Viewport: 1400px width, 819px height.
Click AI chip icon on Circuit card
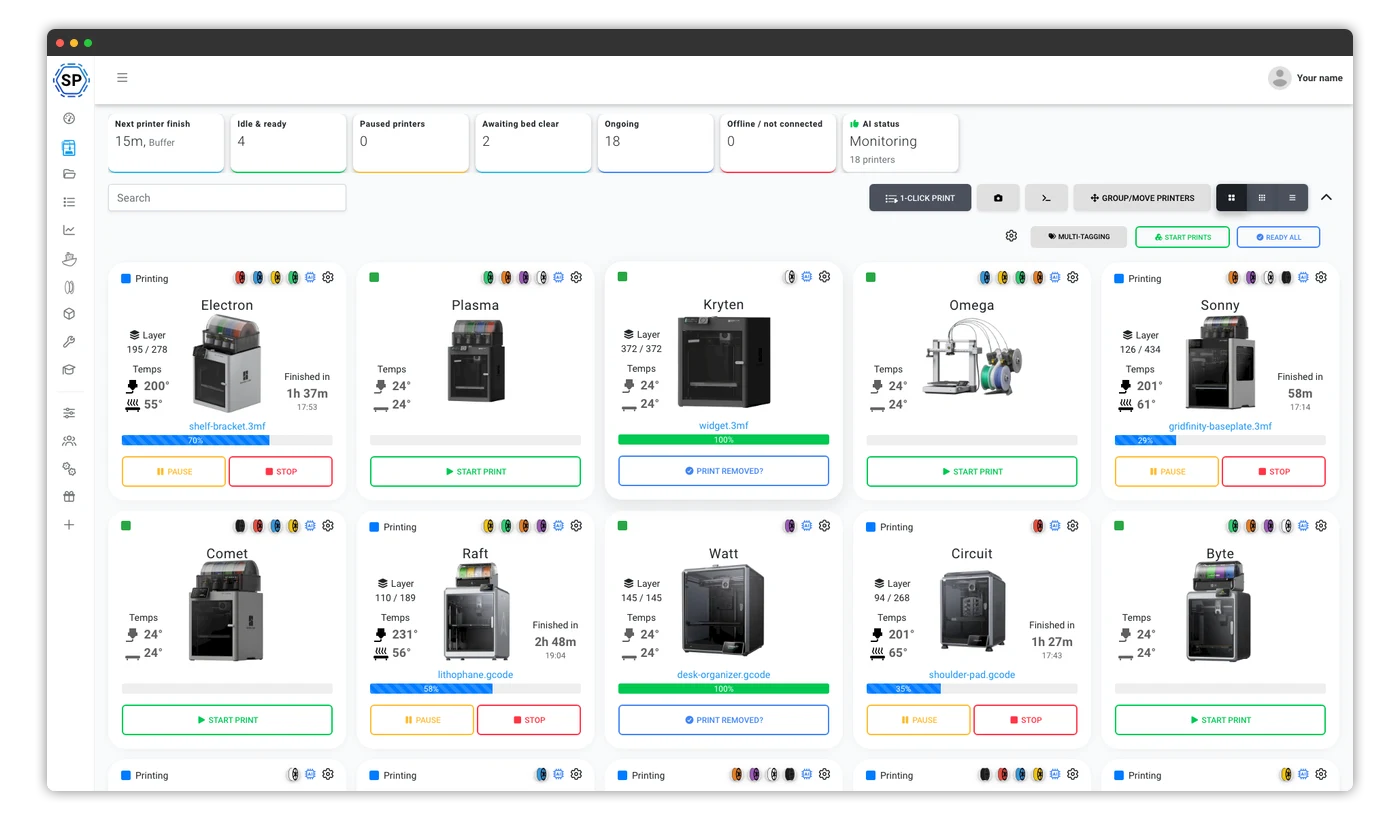(1055, 525)
